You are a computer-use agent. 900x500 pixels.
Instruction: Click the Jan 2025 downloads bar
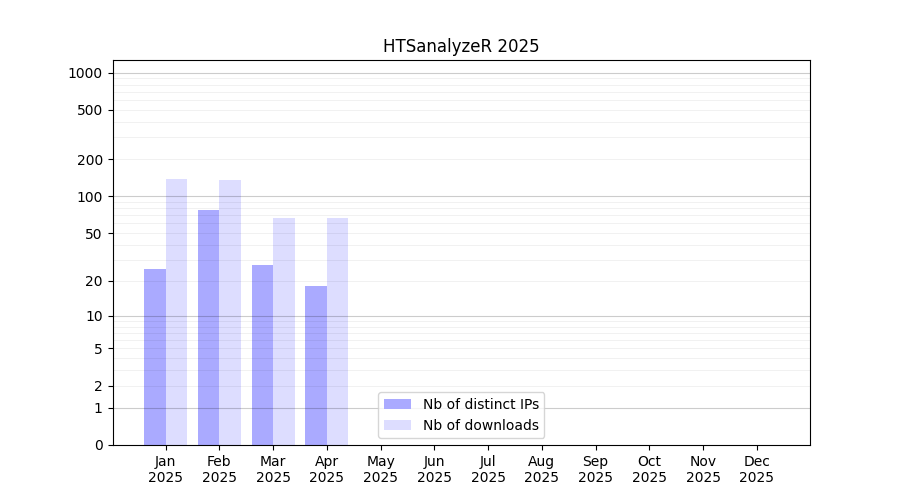coord(176,312)
